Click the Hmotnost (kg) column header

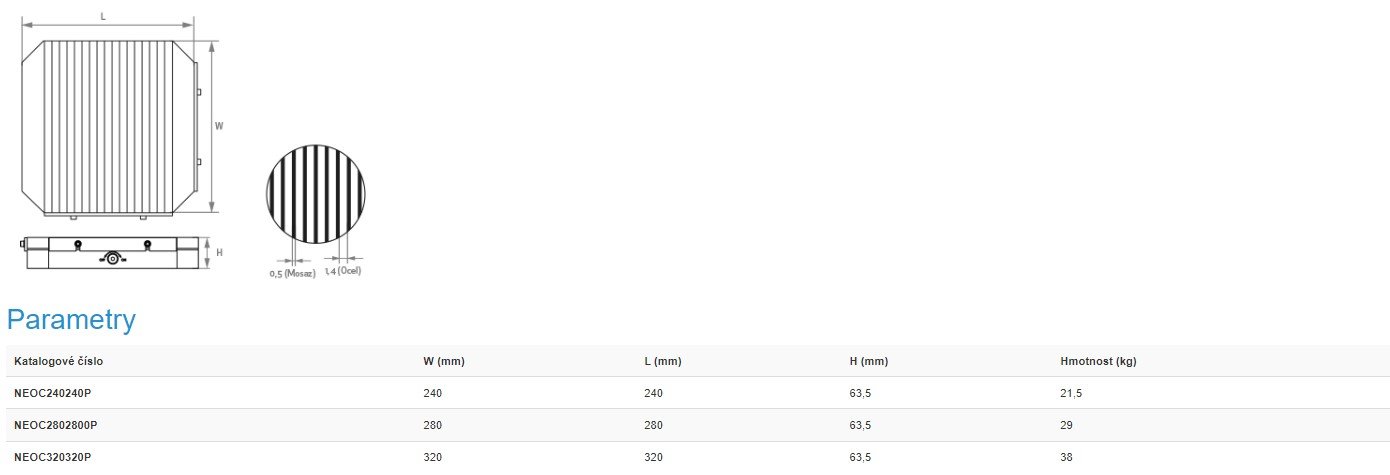coord(1098,361)
